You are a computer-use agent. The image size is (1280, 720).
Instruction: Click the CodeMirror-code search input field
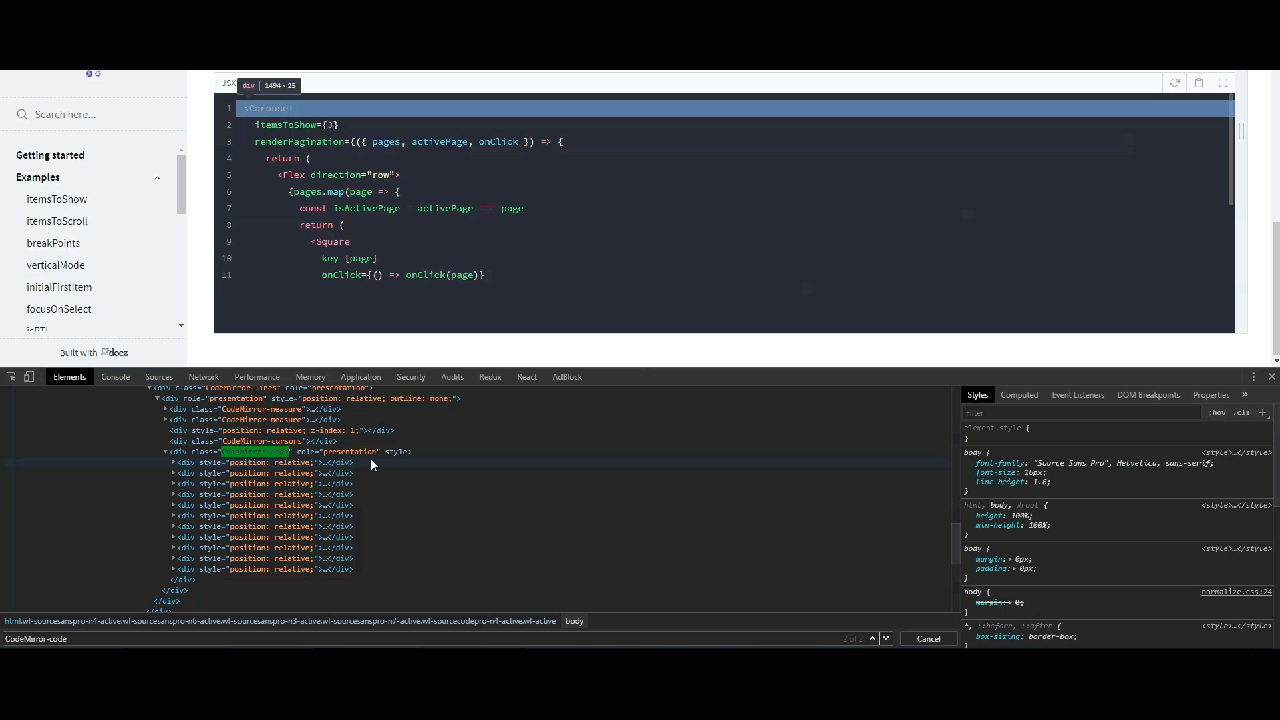tap(420, 638)
